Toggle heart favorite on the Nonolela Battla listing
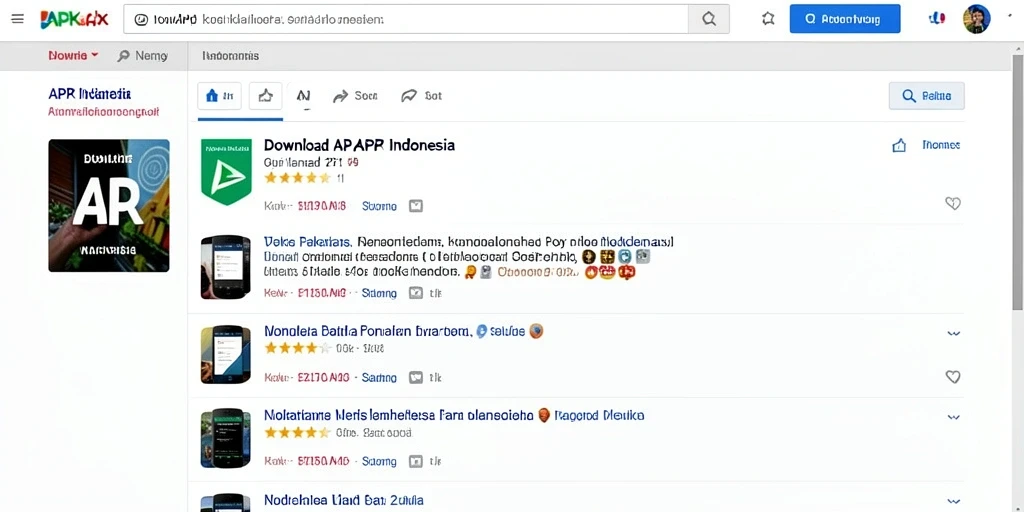 (953, 377)
